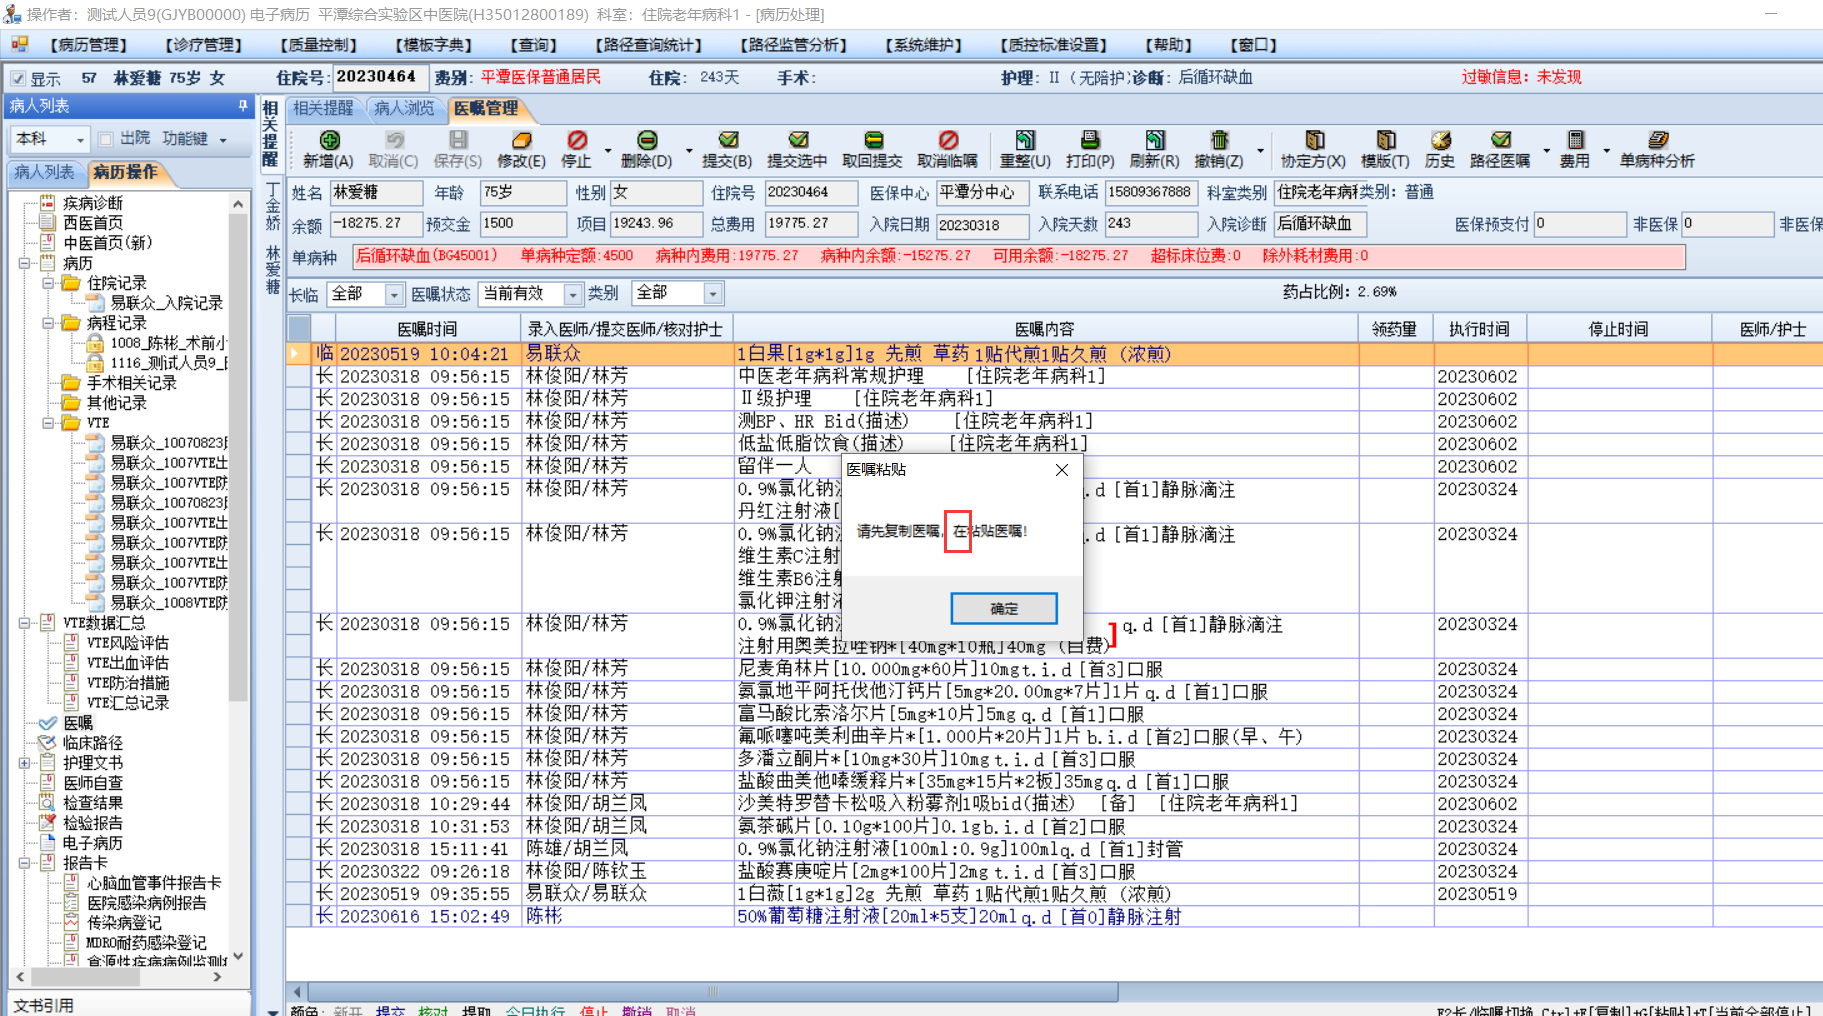Click the 联系电话 input field
This screenshot has height=1016, width=1823.
click(x=1151, y=192)
